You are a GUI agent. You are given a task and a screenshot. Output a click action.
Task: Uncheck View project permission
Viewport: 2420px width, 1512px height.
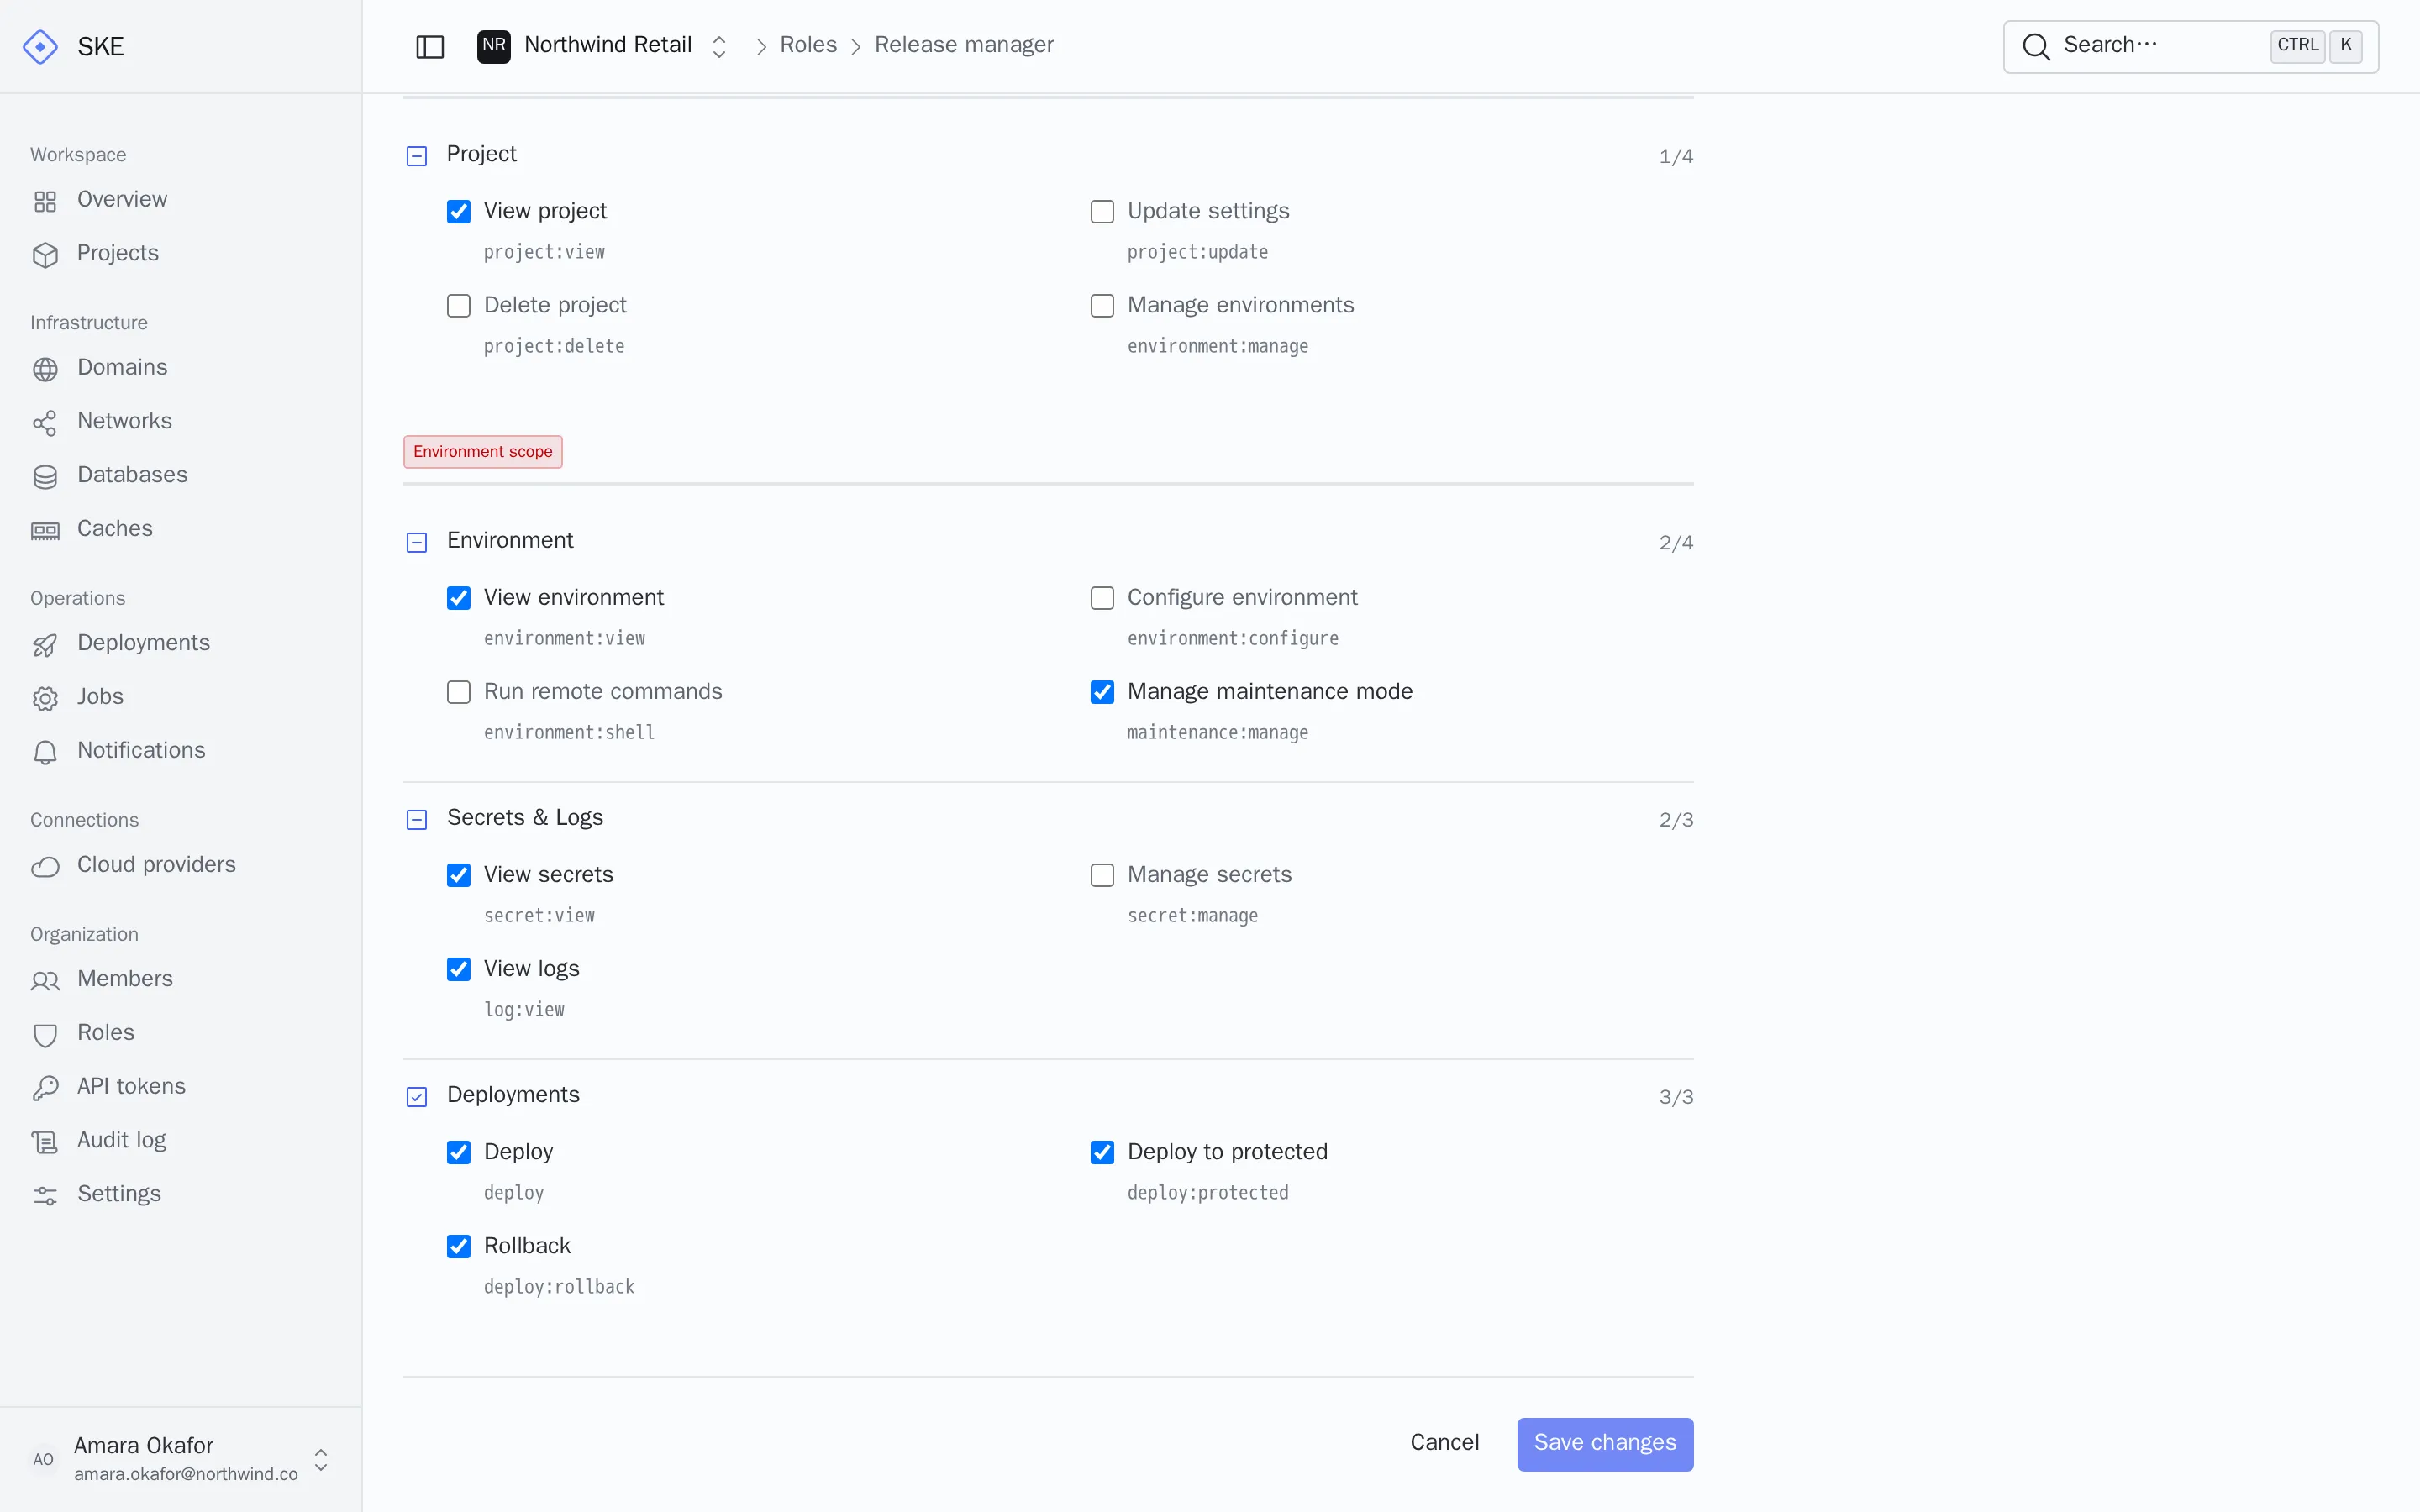click(x=458, y=211)
